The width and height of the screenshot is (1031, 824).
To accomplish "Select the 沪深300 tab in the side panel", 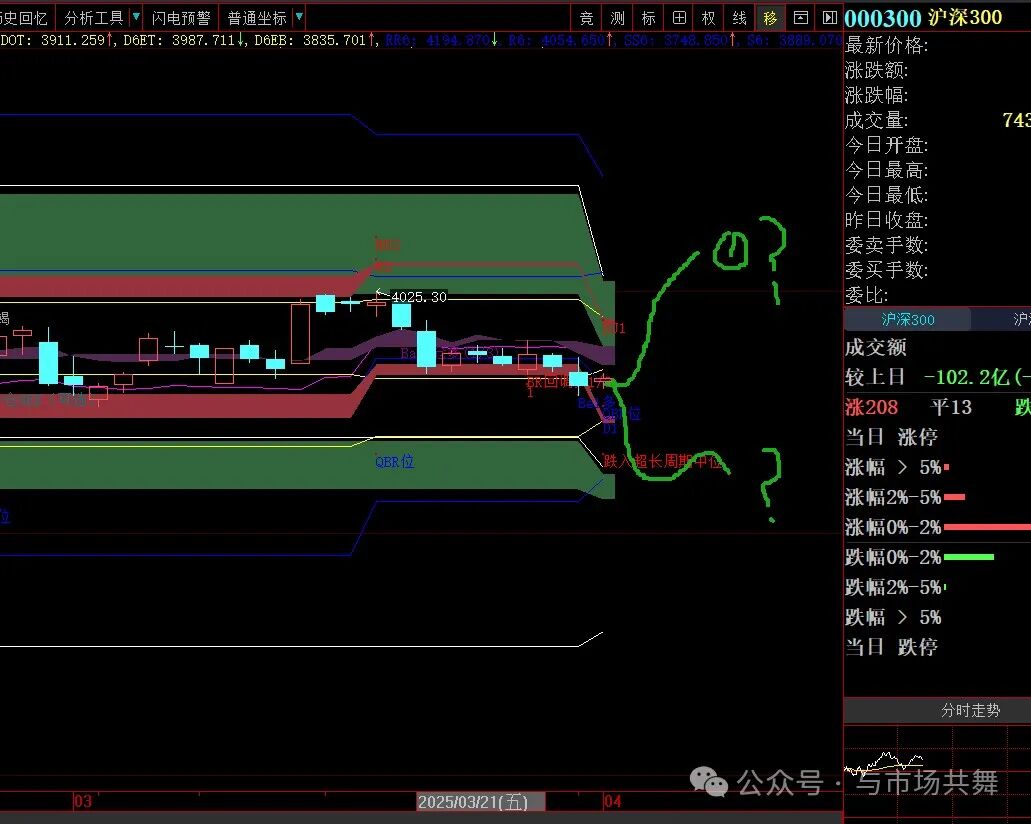I will 907,320.
